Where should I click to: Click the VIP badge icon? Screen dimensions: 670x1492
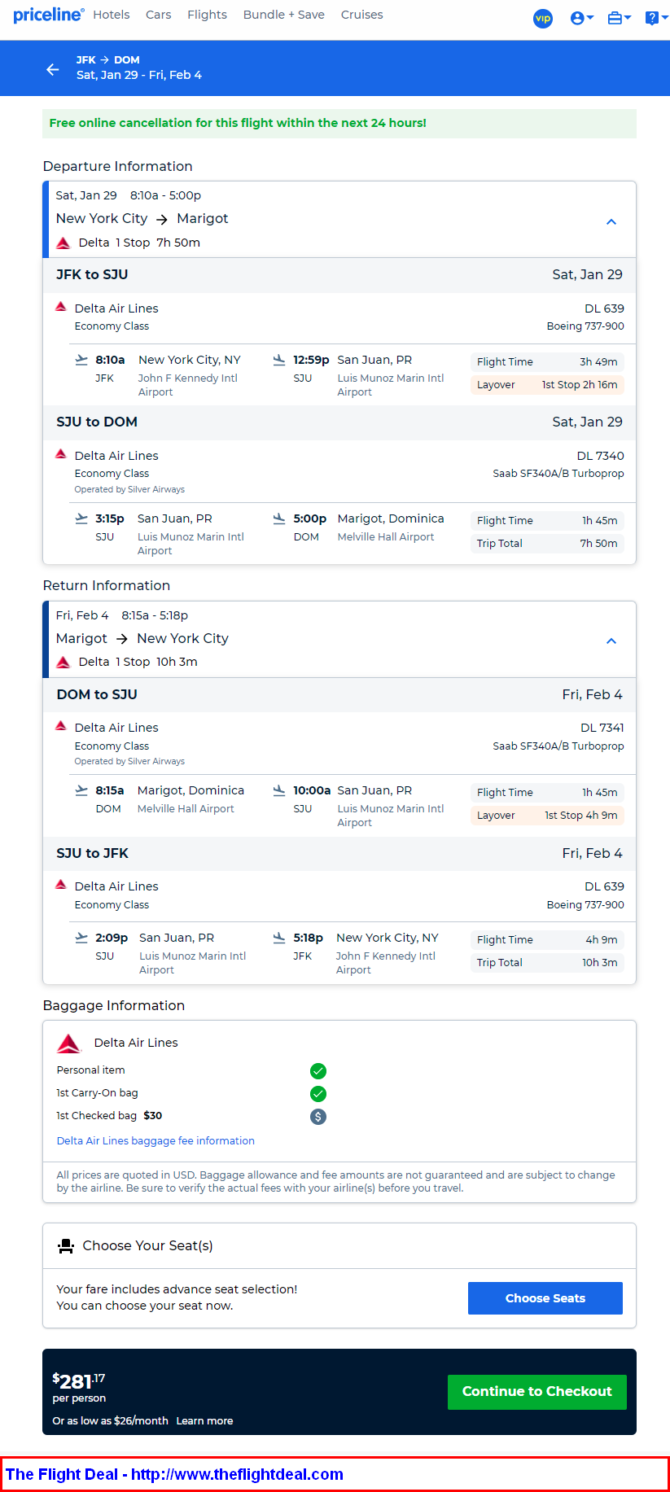point(543,18)
